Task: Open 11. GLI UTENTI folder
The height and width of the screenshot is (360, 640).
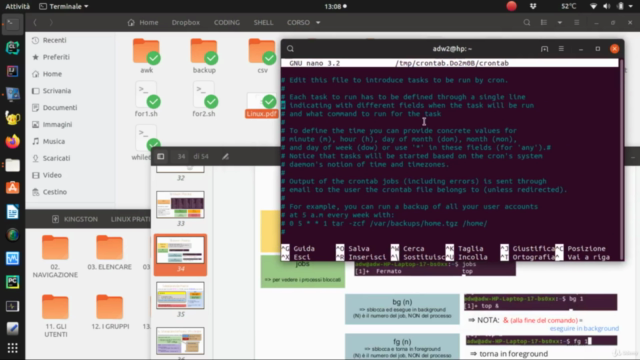Action: pyautogui.click(x=55, y=316)
